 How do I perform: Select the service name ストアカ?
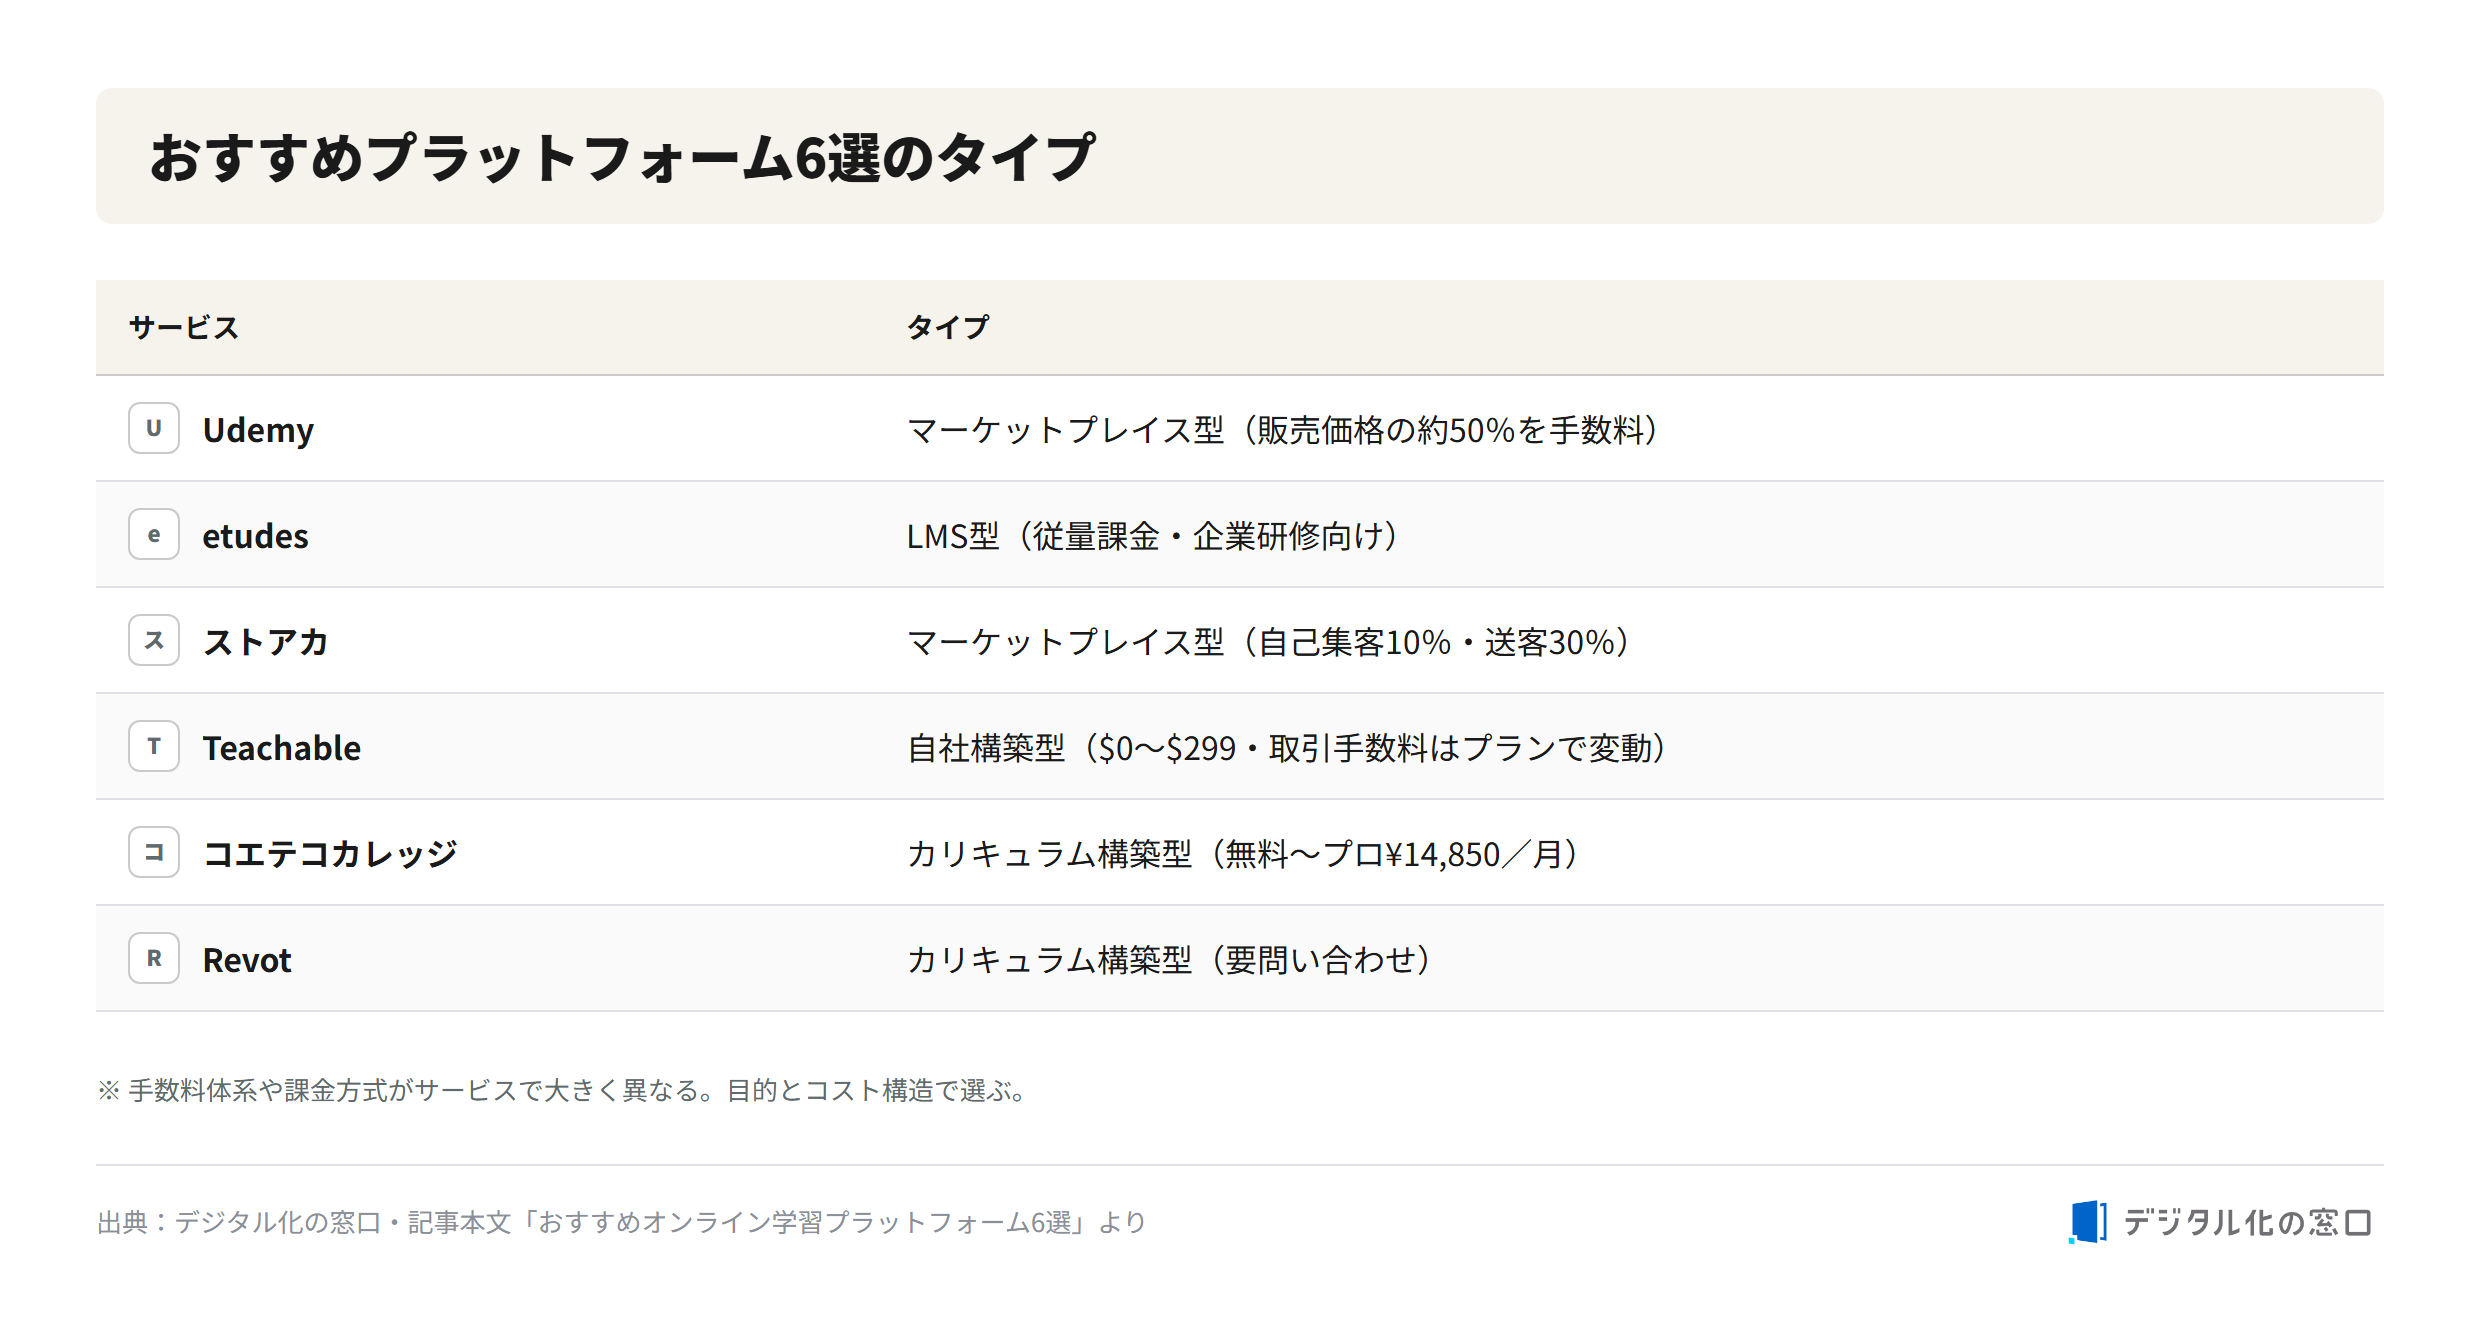click(x=266, y=642)
